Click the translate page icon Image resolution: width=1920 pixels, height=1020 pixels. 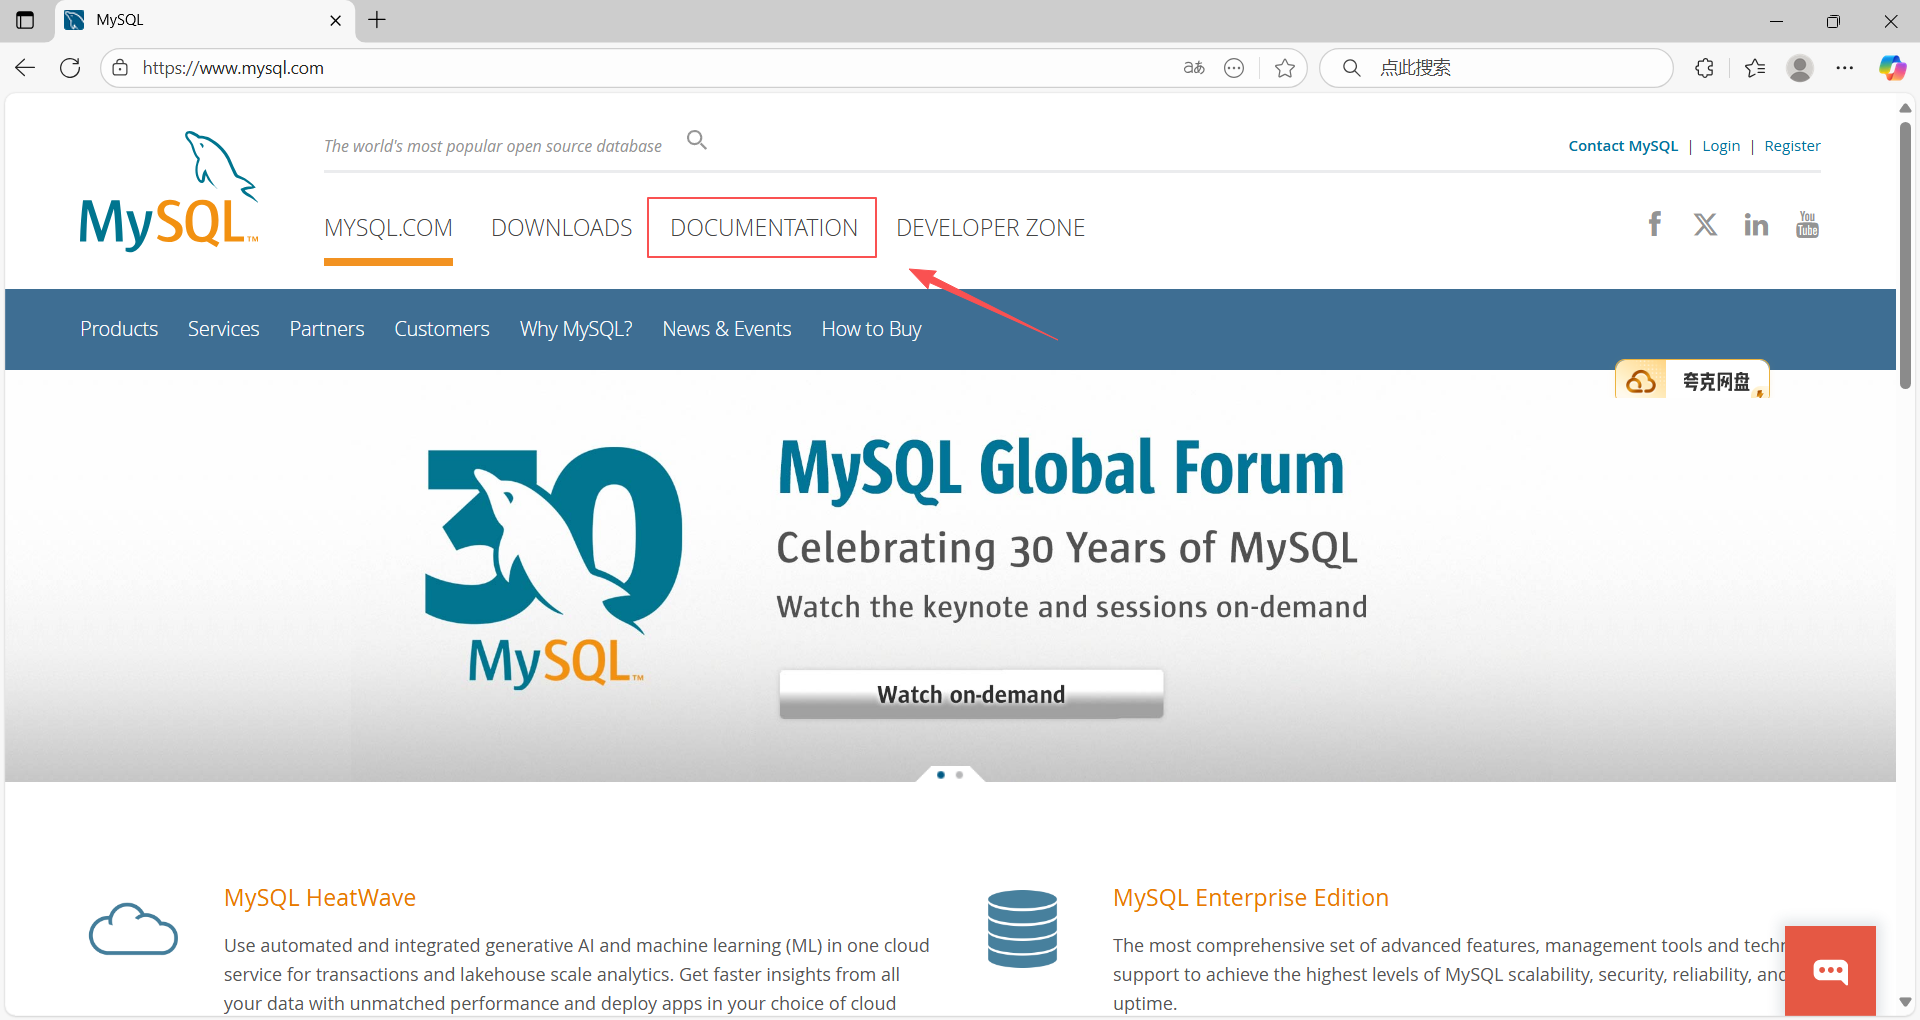[1194, 68]
